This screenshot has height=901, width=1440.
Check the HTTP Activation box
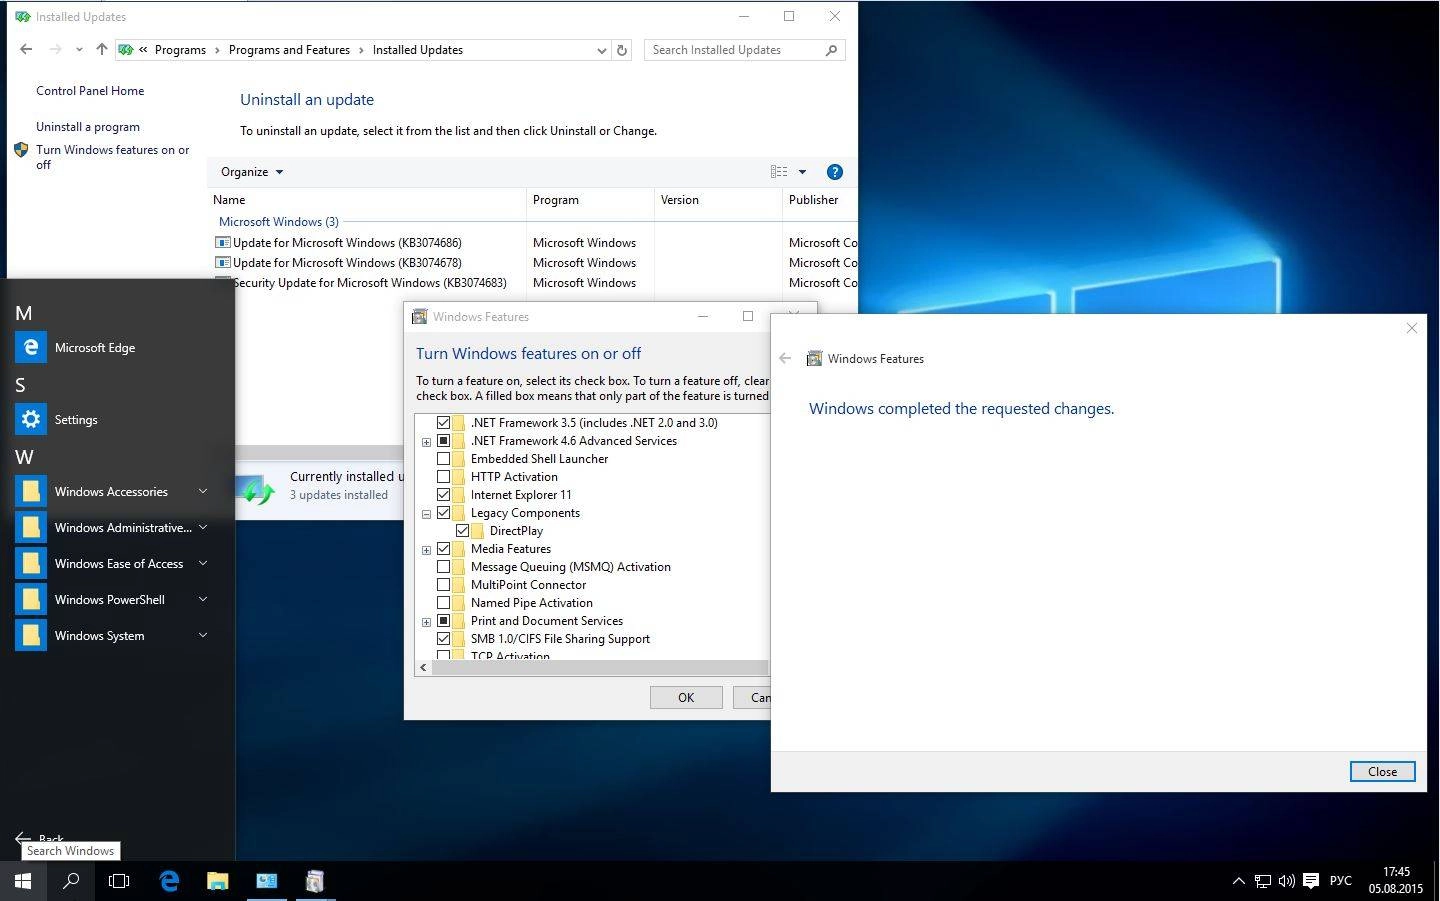(443, 477)
